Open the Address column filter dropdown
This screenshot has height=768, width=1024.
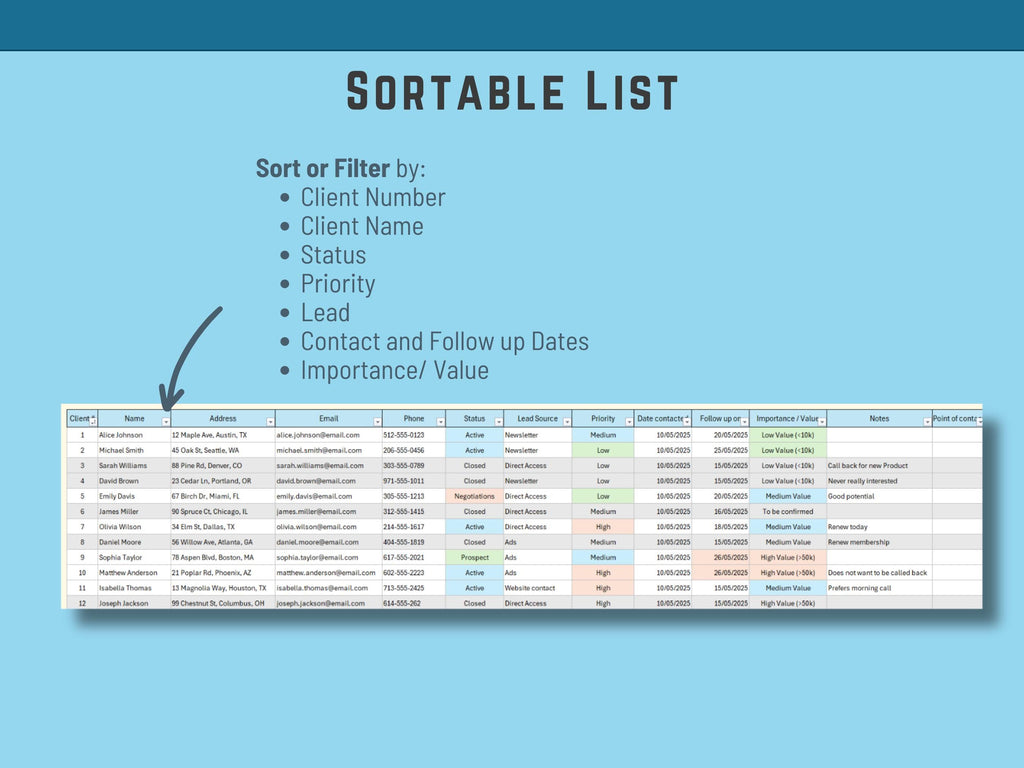270,422
